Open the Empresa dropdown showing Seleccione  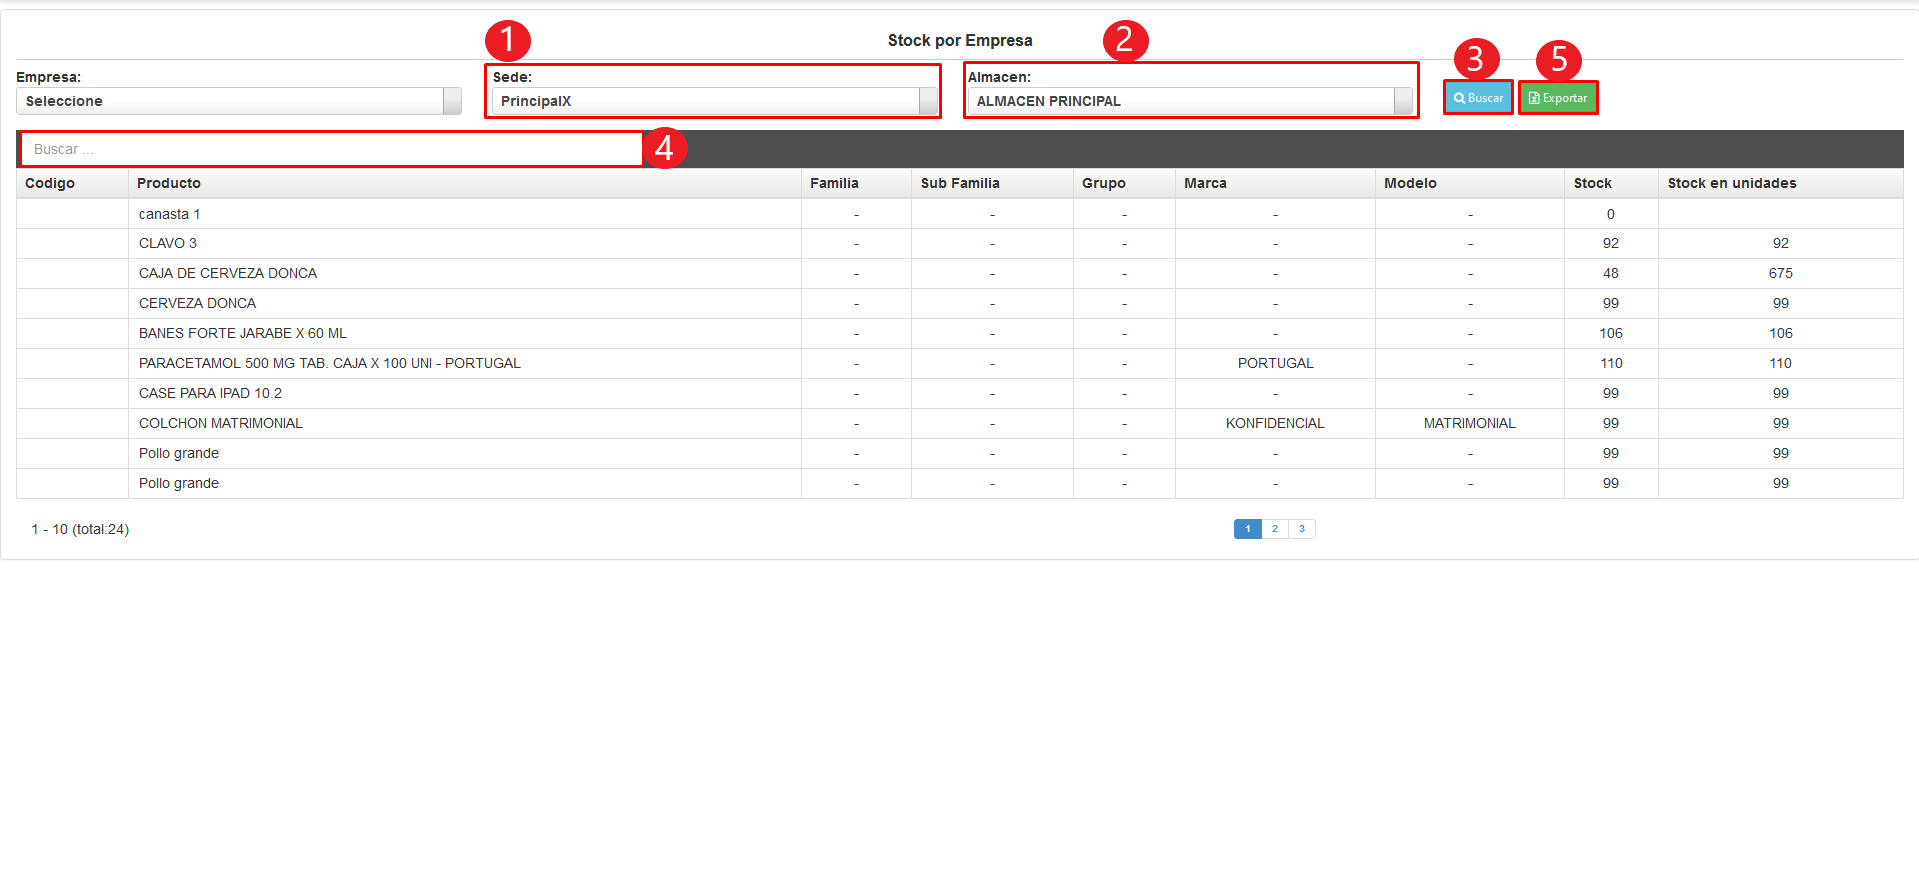point(239,101)
